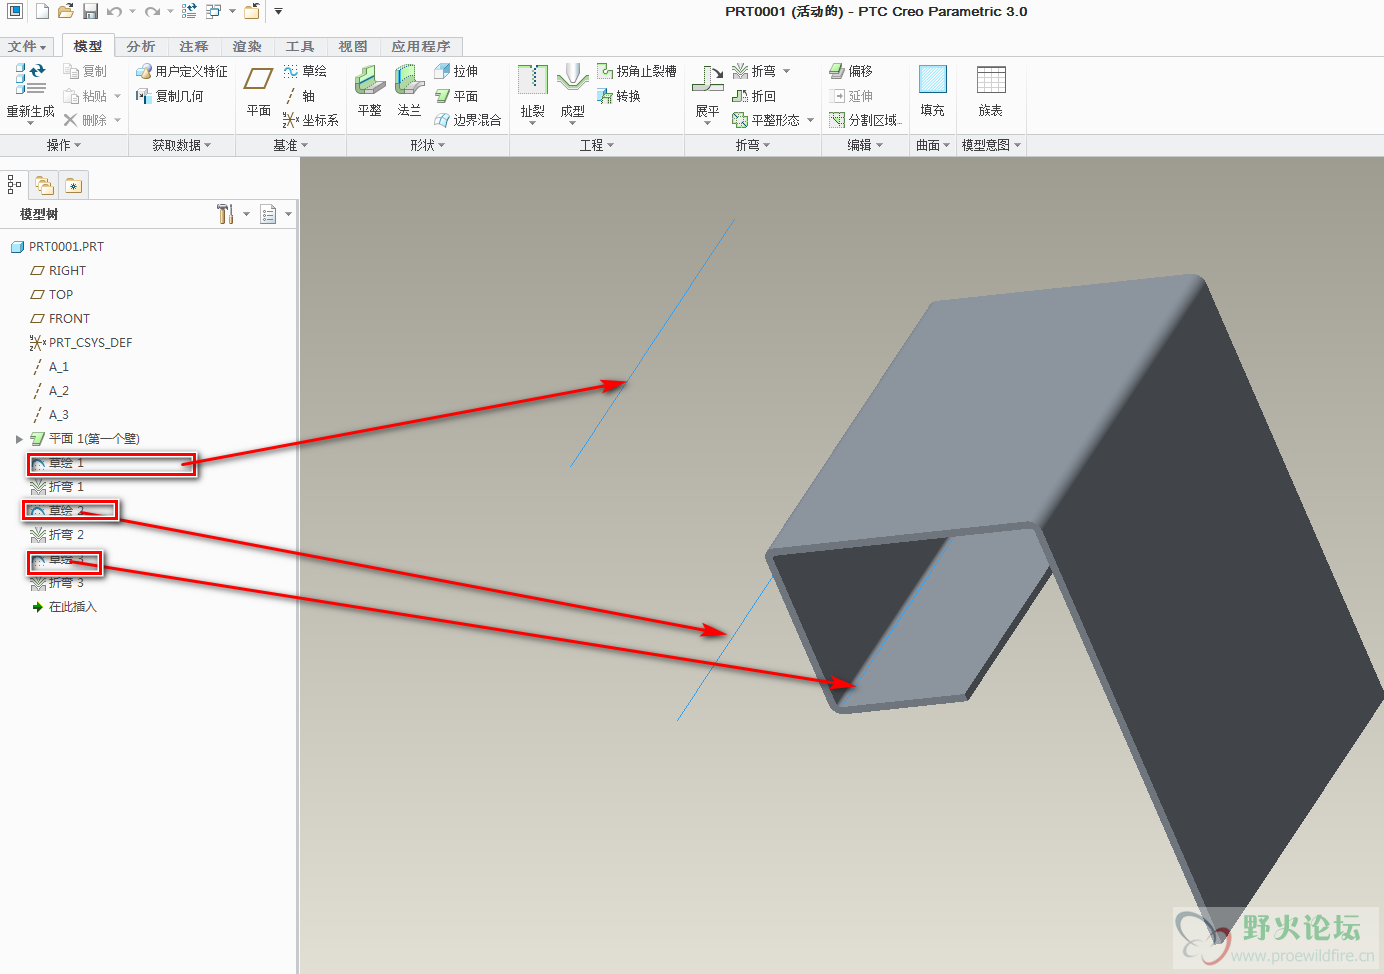Switch to the 应用程序 tab
1384x974 pixels.
pyautogui.click(x=421, y=47)
